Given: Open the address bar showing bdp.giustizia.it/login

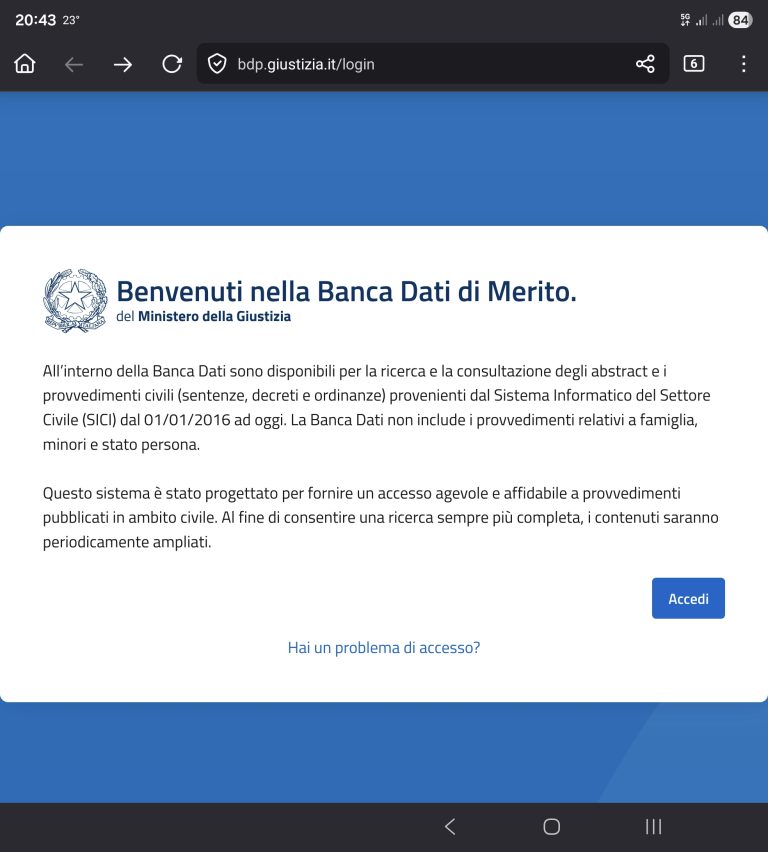Looking at the screenshot, I should click(x=433, y=64).
